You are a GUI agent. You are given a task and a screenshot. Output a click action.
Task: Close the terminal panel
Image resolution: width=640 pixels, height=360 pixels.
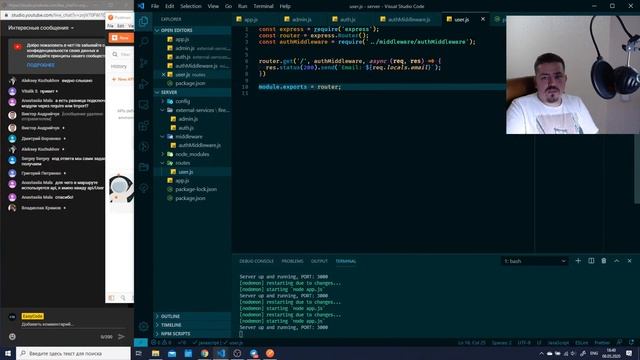pyautogui.click(x=629, y=261)
